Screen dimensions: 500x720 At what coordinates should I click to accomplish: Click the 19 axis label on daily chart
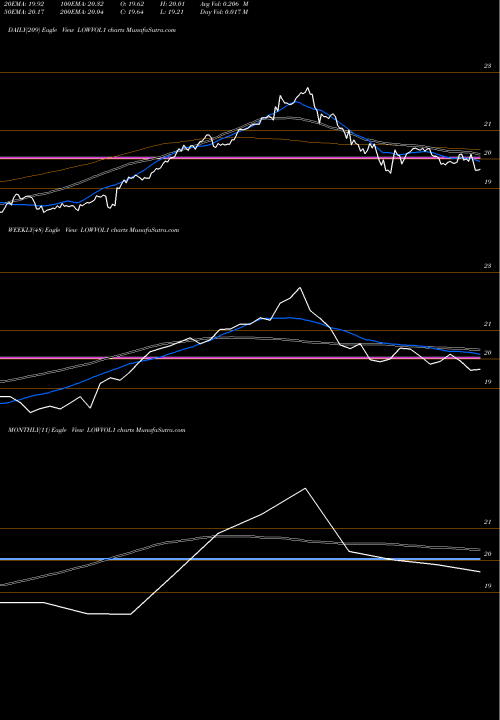487,182
